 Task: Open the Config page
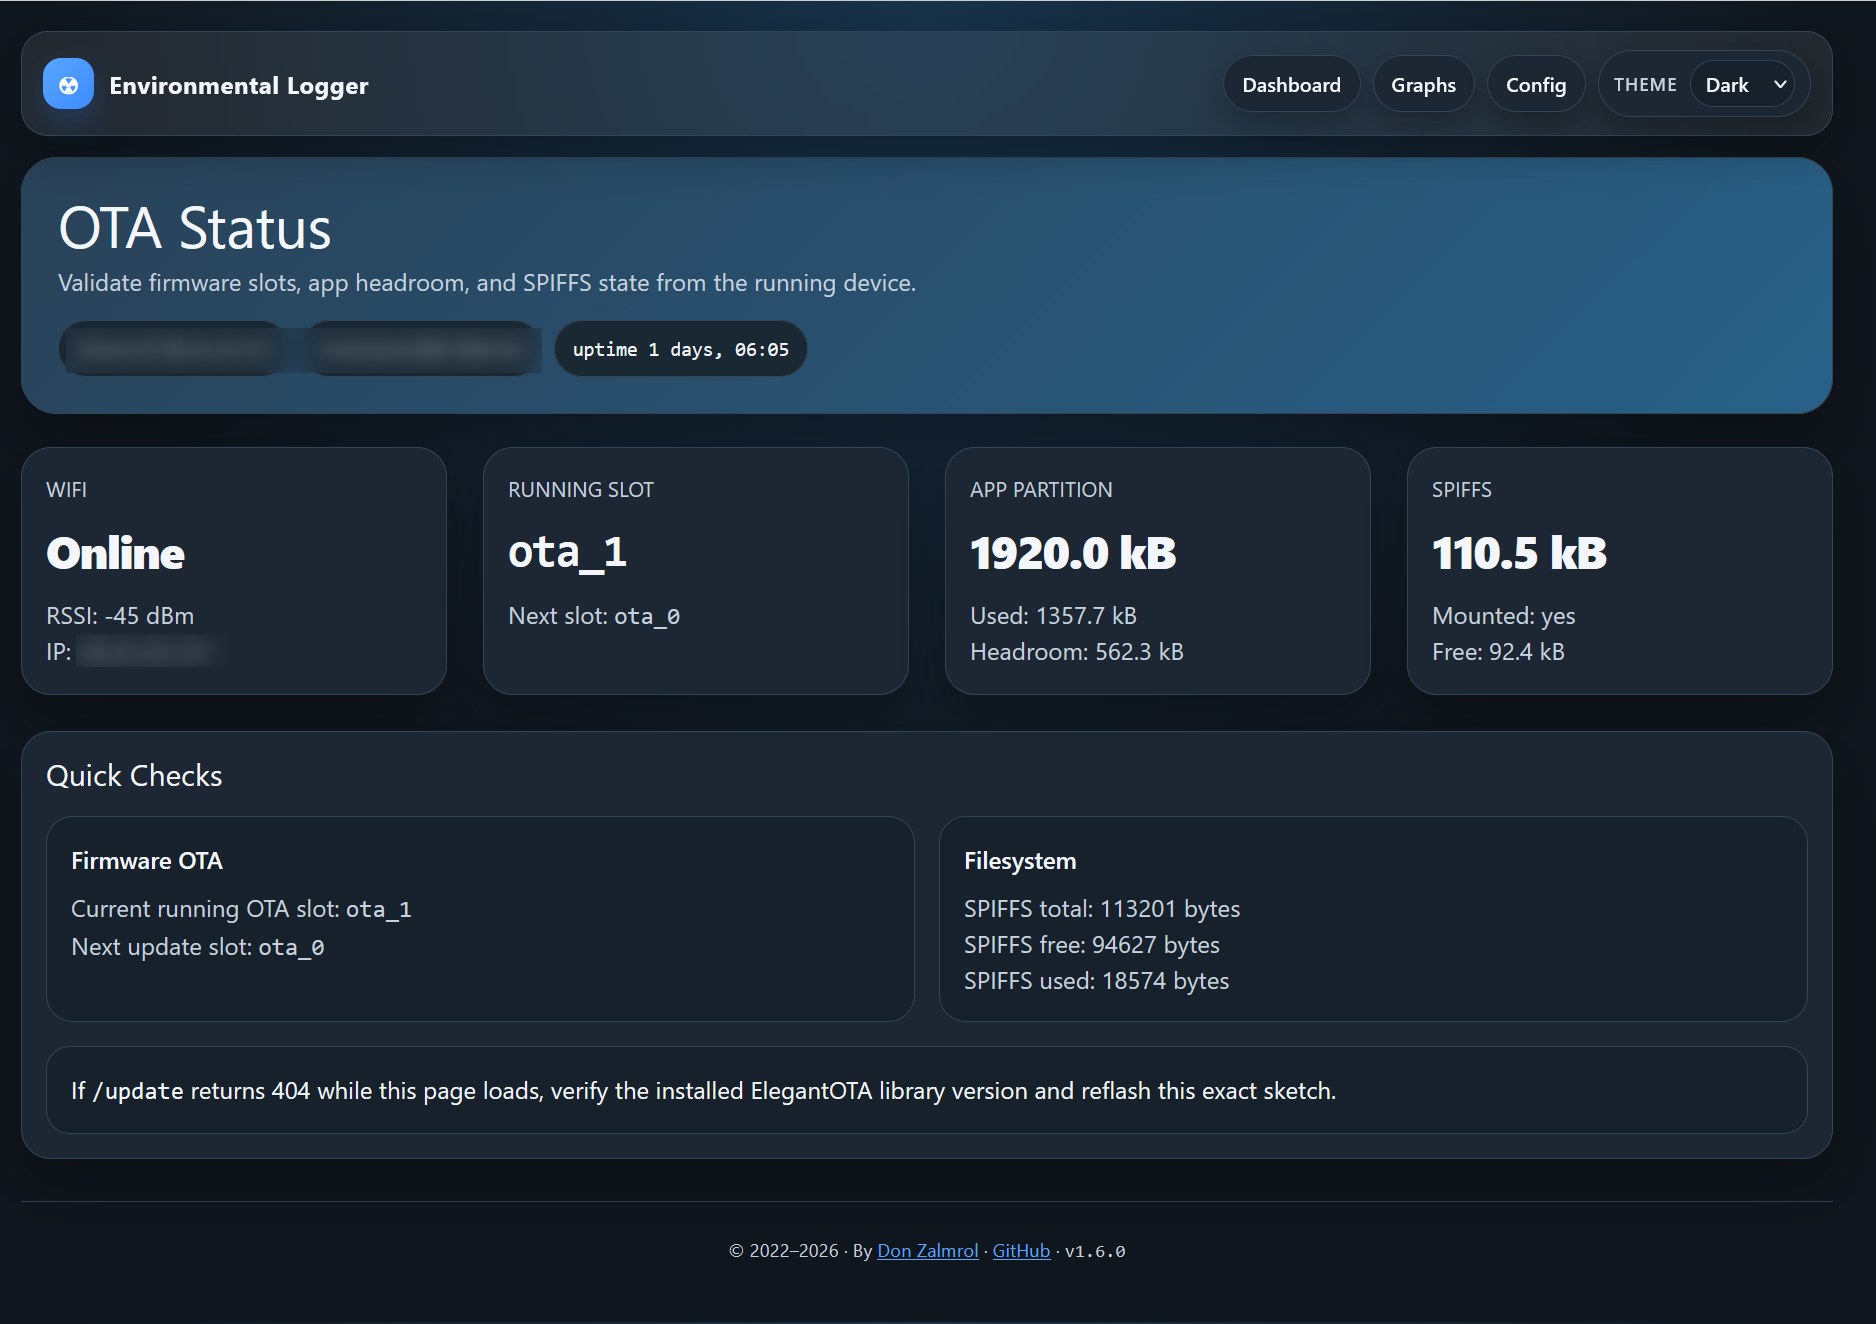pos(1536,85)
